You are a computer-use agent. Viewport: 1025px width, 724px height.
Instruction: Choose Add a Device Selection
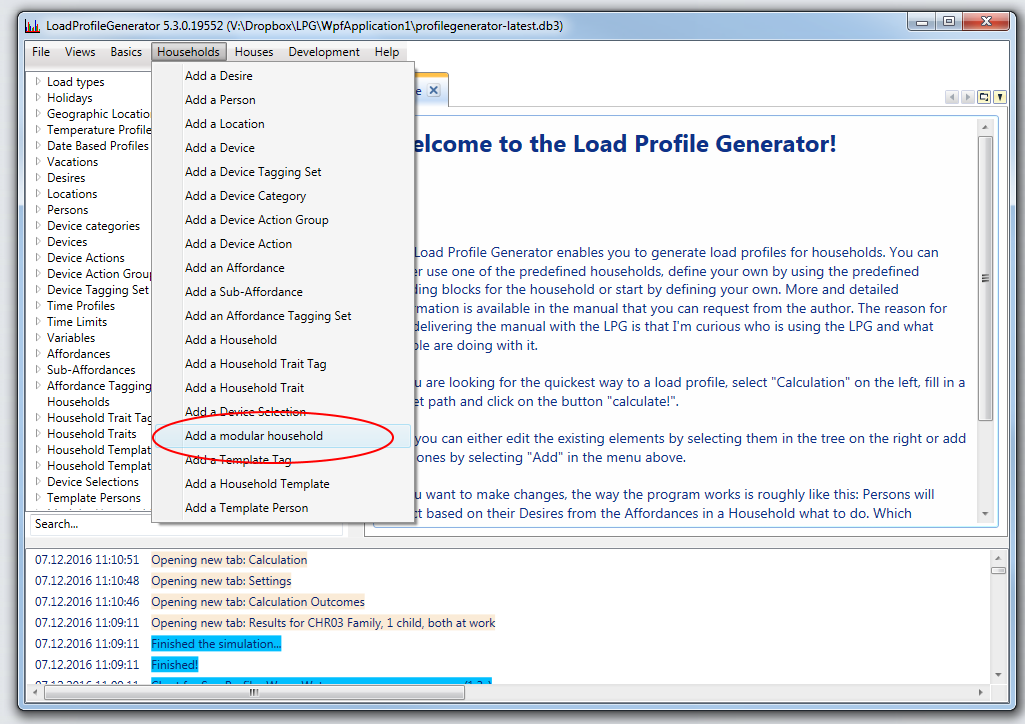point(283,412)
